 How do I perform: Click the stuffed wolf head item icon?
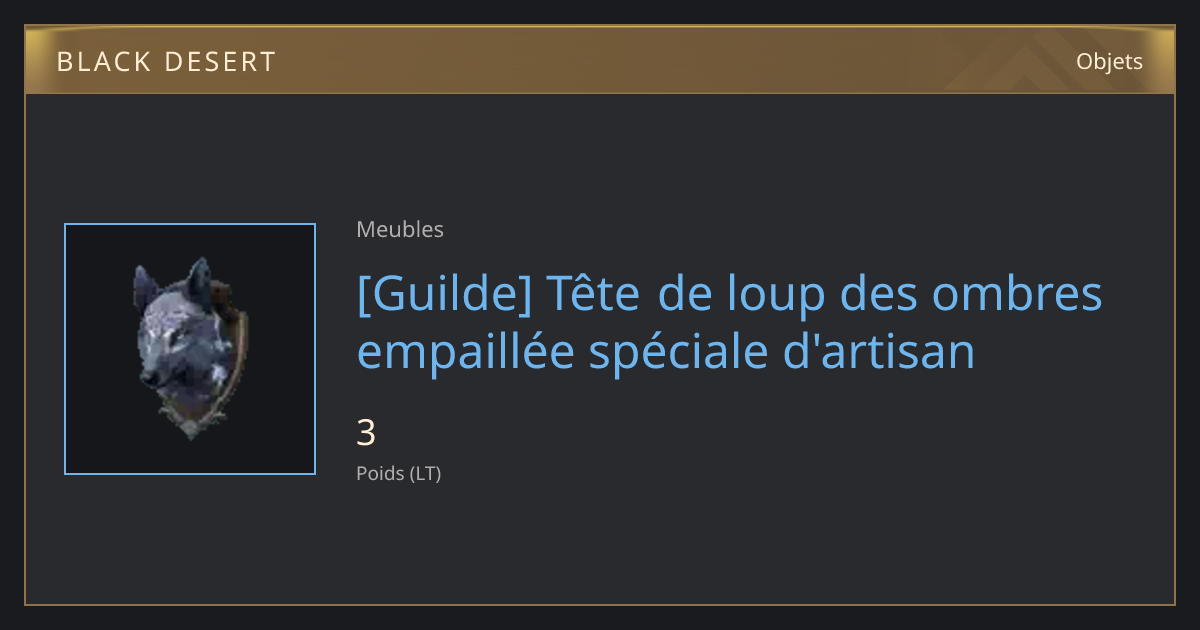[x=190, y=349]
